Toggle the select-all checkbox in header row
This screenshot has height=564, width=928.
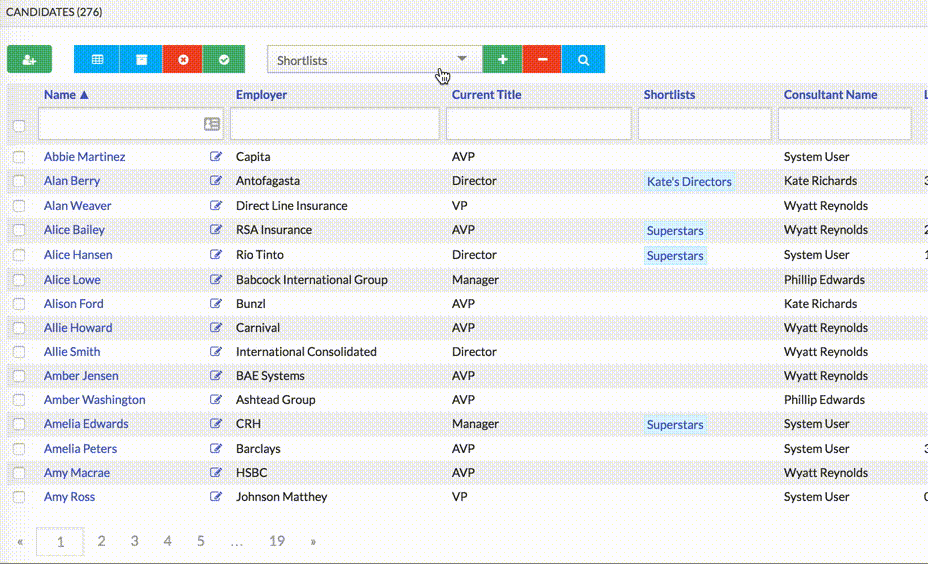click(x=19, y=126)
